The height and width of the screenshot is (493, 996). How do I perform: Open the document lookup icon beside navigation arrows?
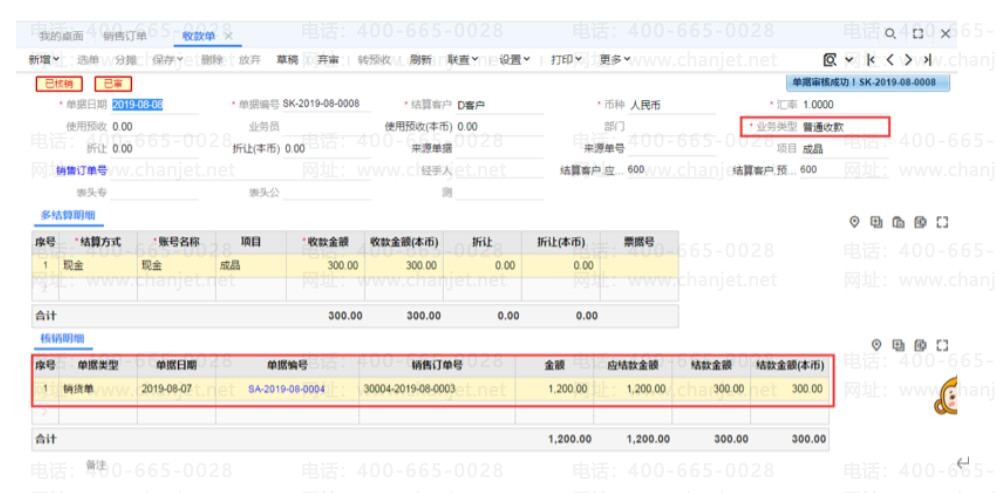[830, 60]
